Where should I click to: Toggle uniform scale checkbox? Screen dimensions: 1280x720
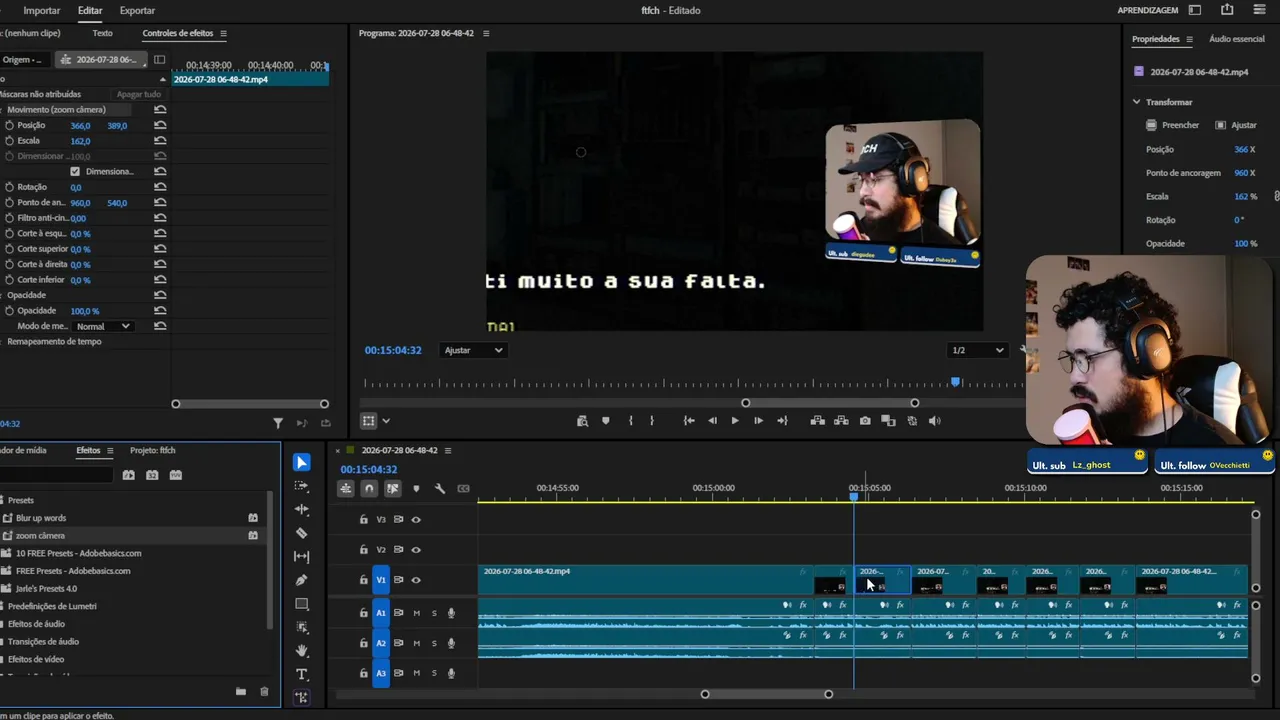click(x=75, y=171)
